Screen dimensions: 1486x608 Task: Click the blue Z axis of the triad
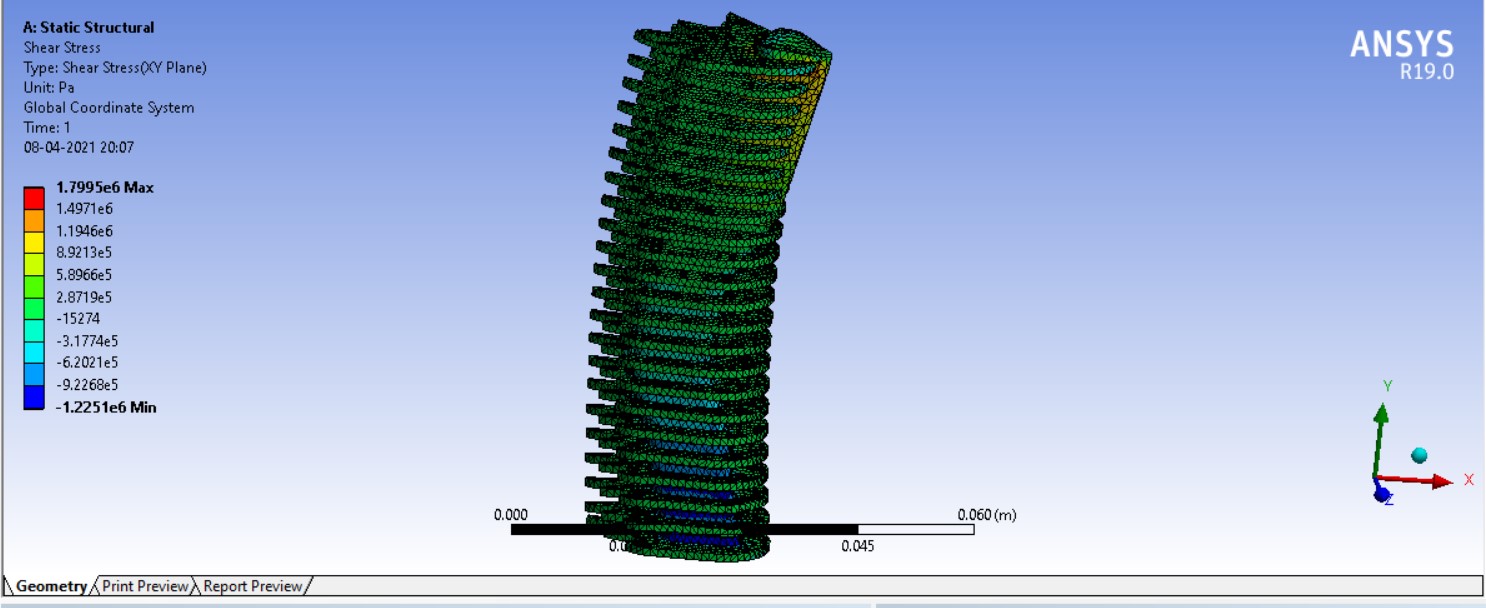point(1382,493)
